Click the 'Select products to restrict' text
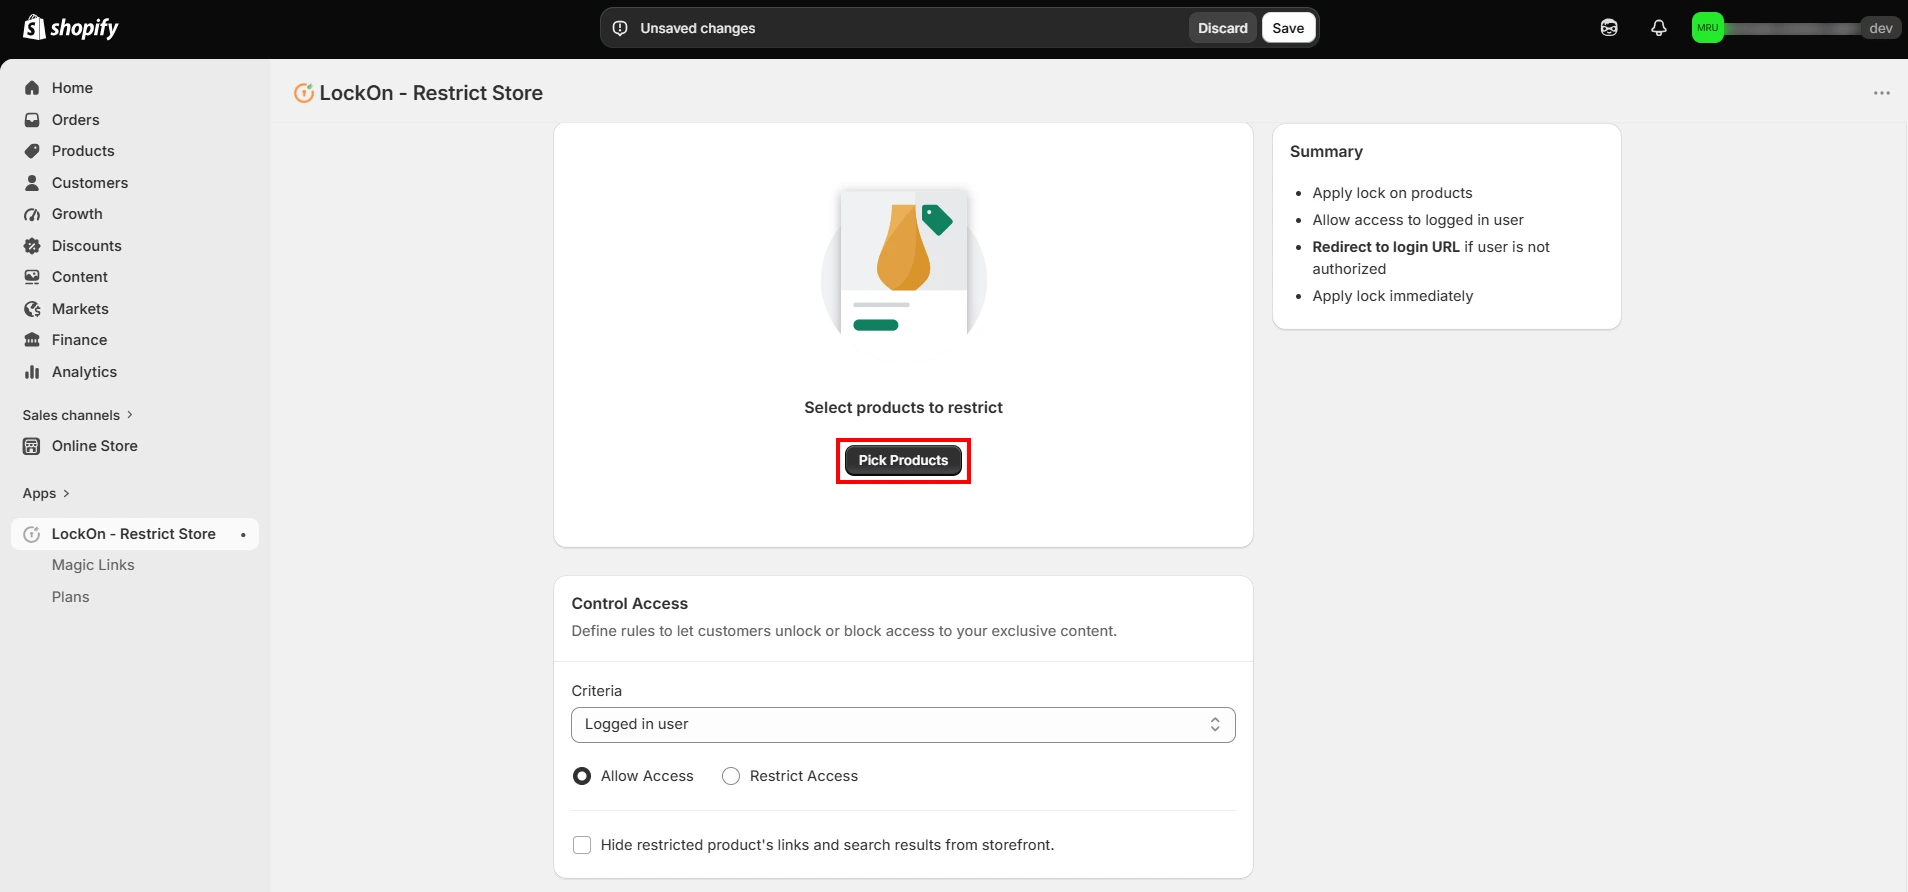 903,408
